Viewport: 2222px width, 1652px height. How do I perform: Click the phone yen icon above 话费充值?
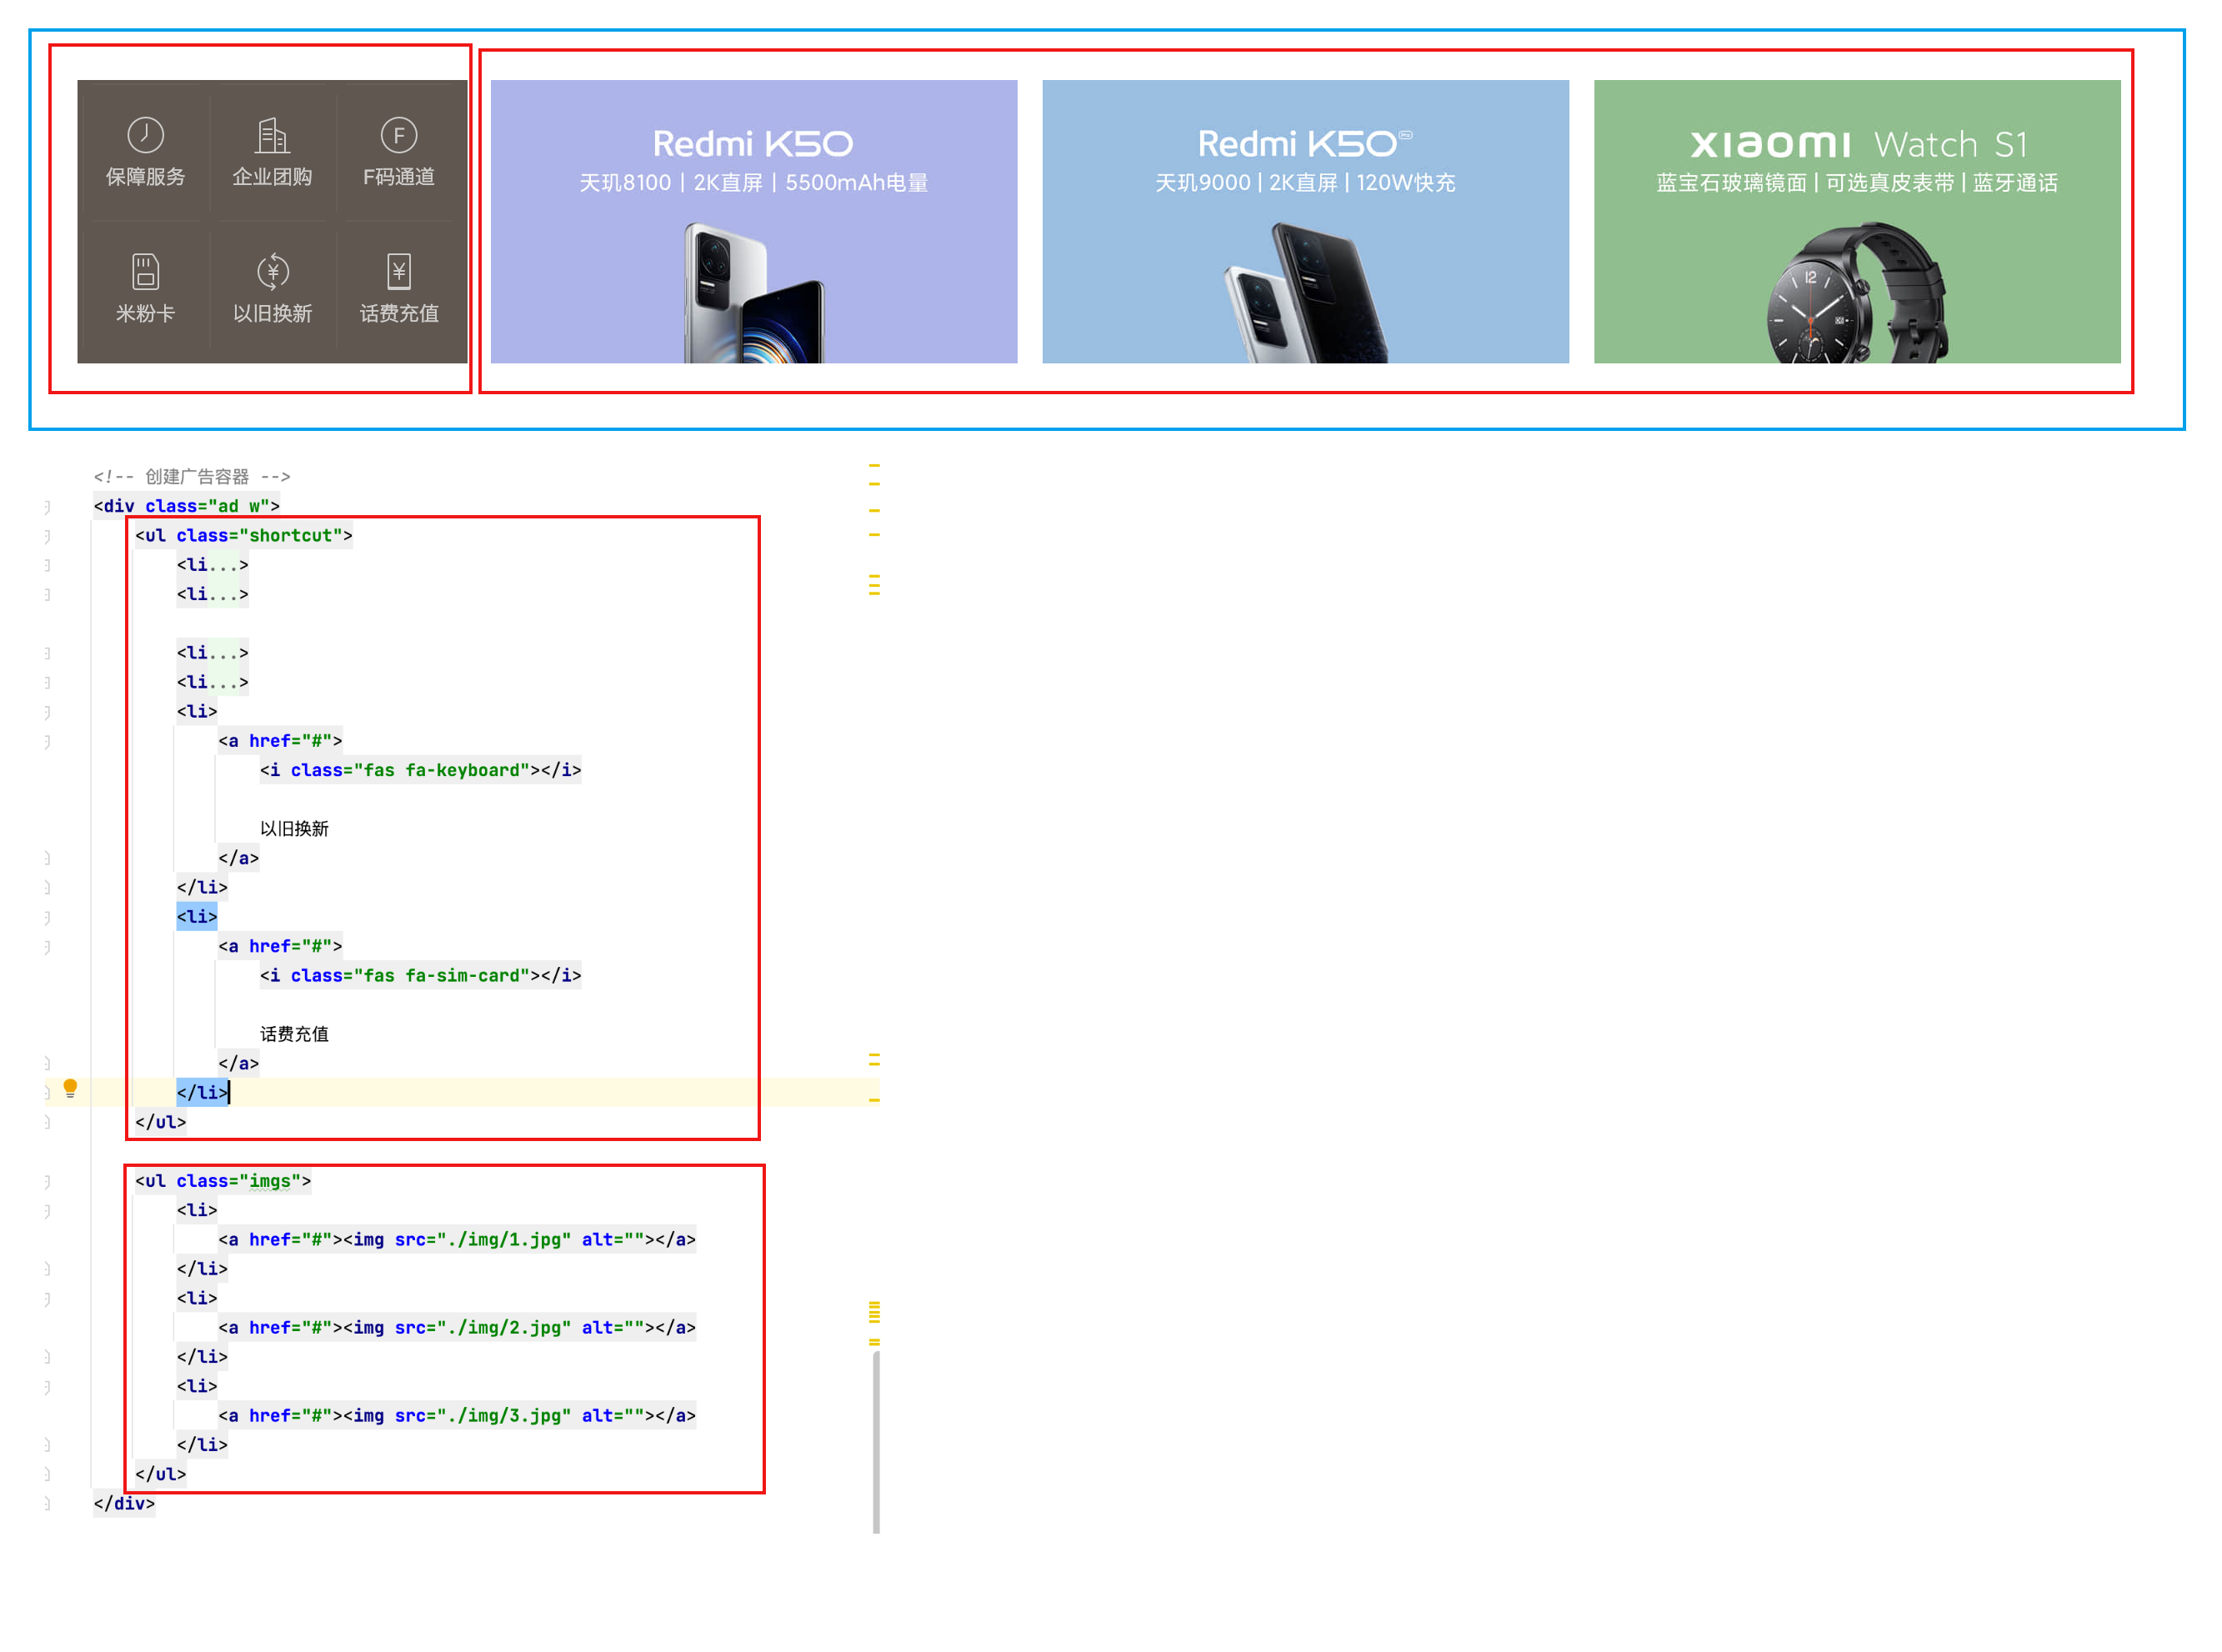(x=399, y=271)
